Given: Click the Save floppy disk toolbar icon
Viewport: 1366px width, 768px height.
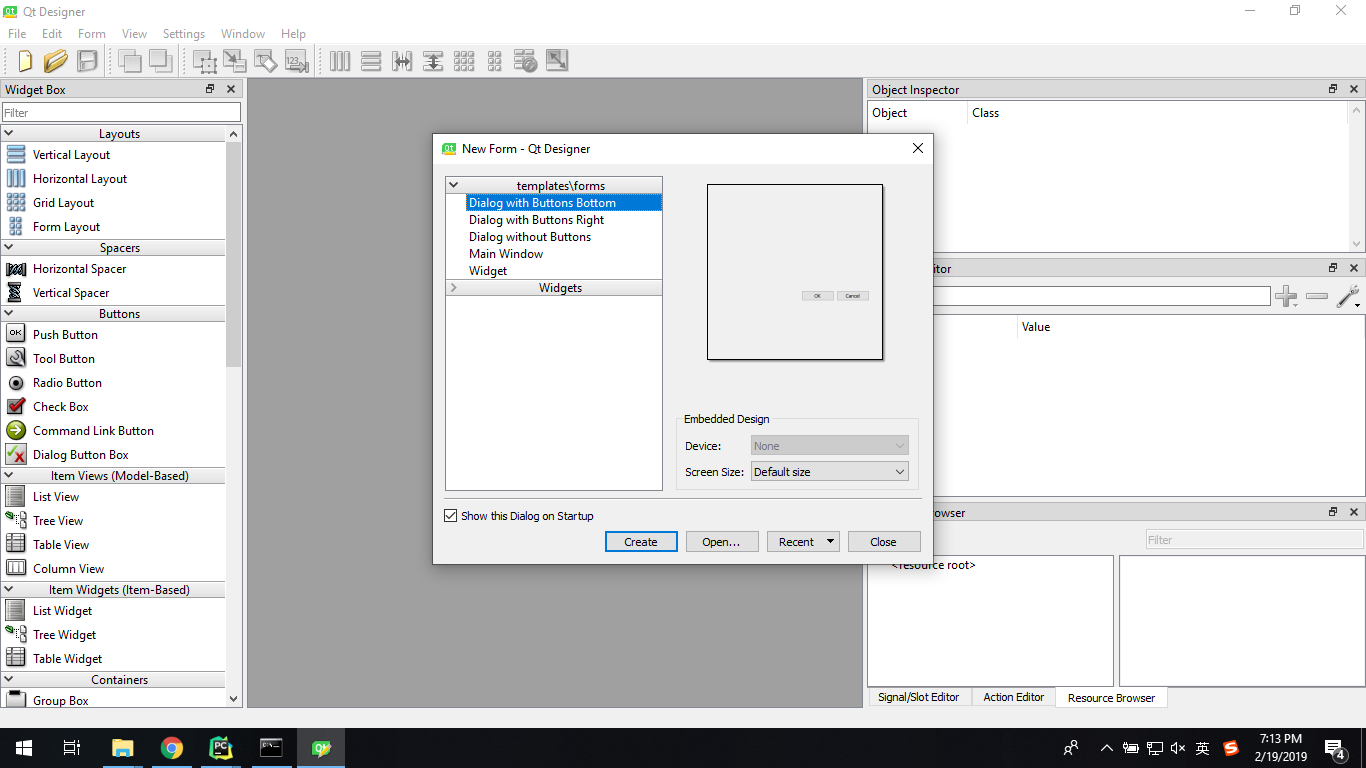Looking at the screenshot, I should (87, 61).
